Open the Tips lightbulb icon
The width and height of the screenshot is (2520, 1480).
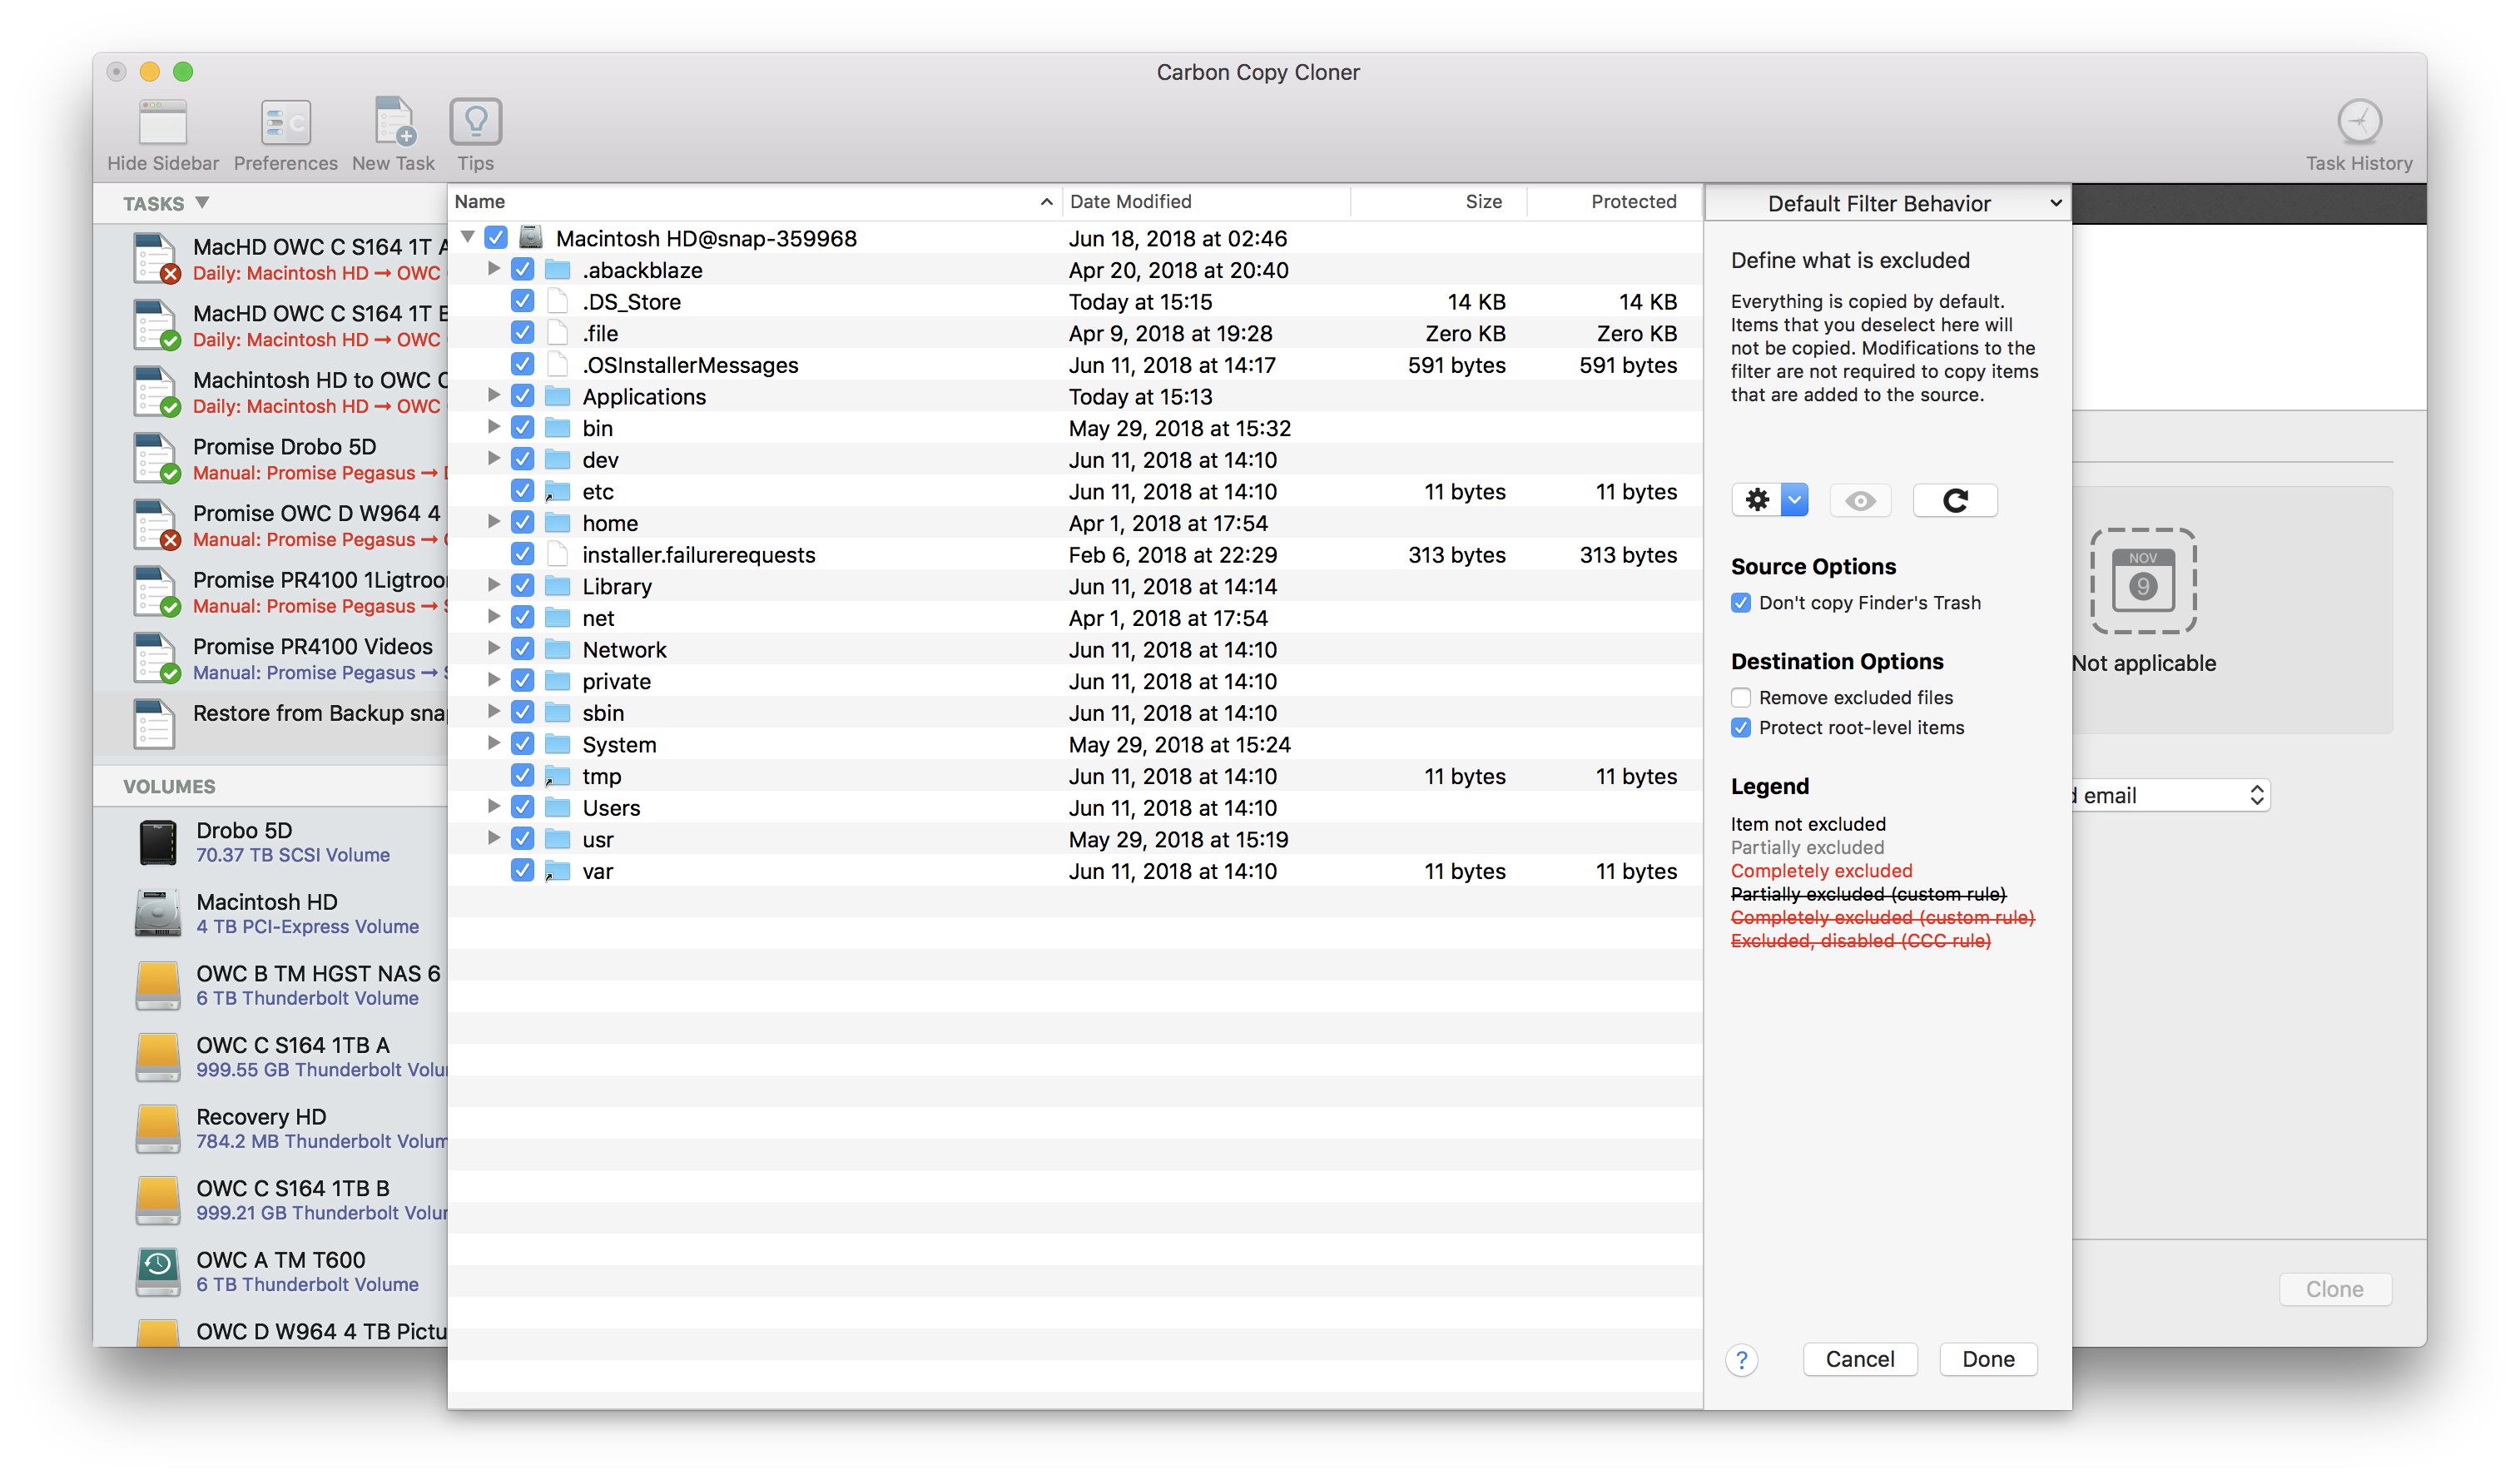[475, 122]
